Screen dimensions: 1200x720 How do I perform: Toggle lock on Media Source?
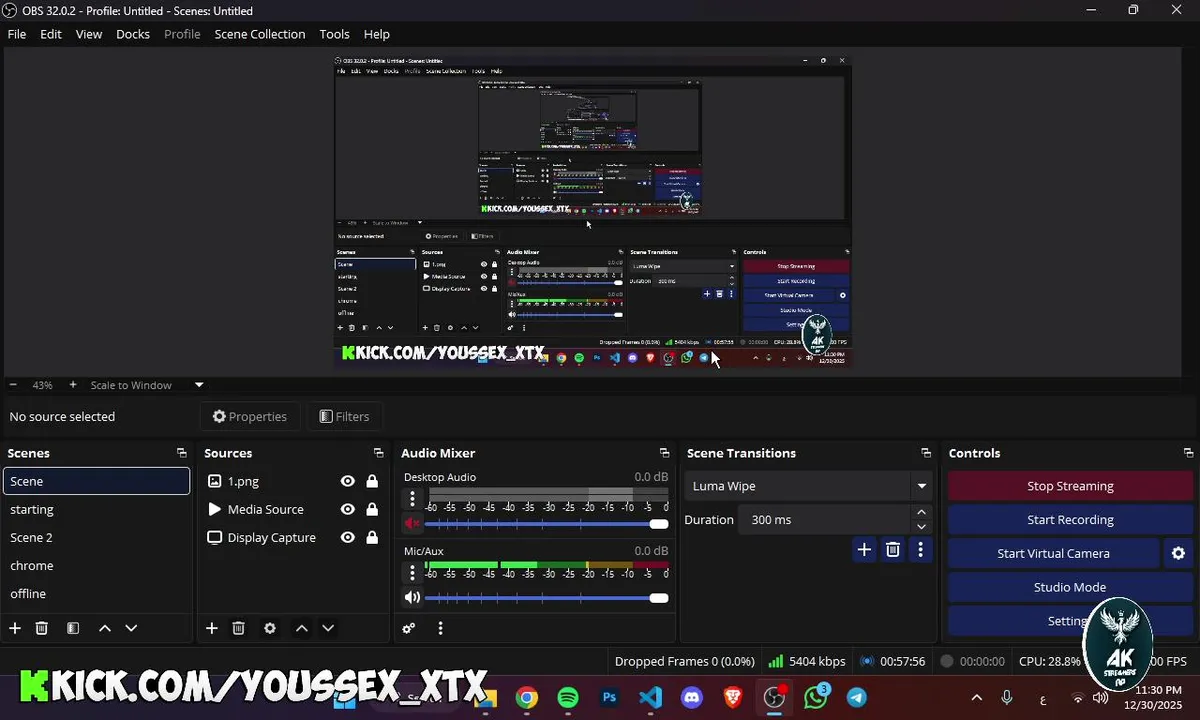(372, 509)
